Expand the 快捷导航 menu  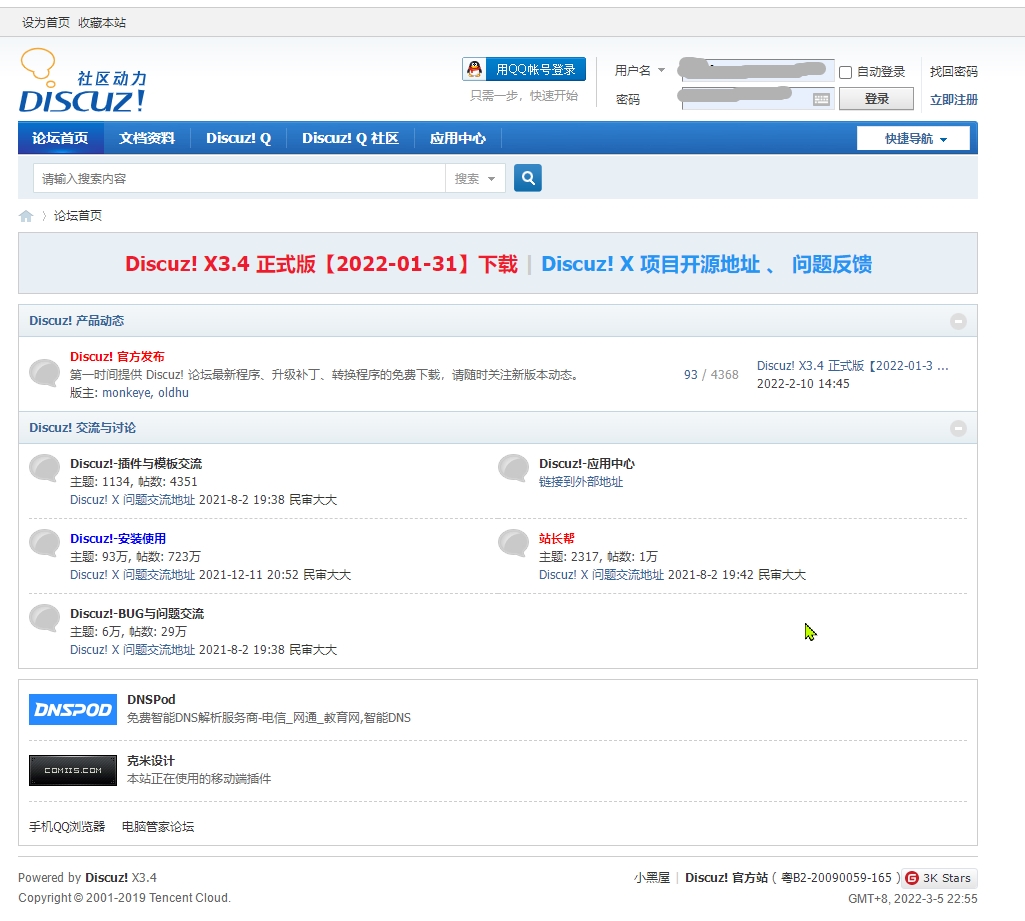pos(913,139)
